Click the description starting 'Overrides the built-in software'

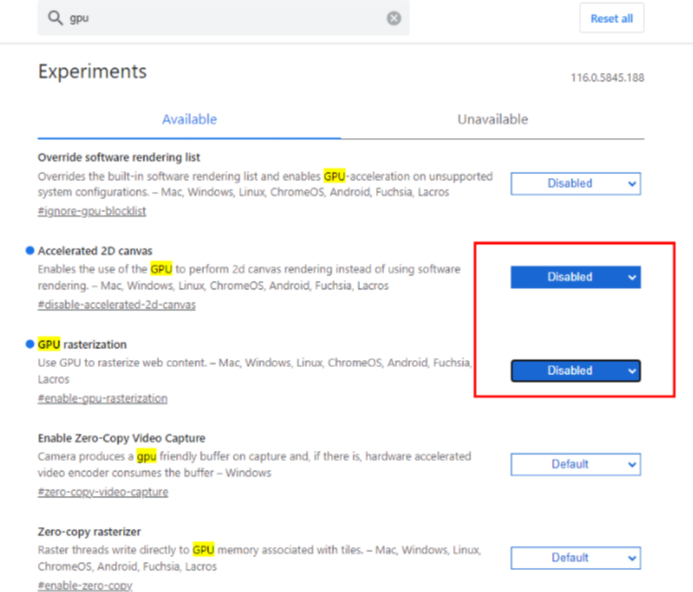coord(265,184)
